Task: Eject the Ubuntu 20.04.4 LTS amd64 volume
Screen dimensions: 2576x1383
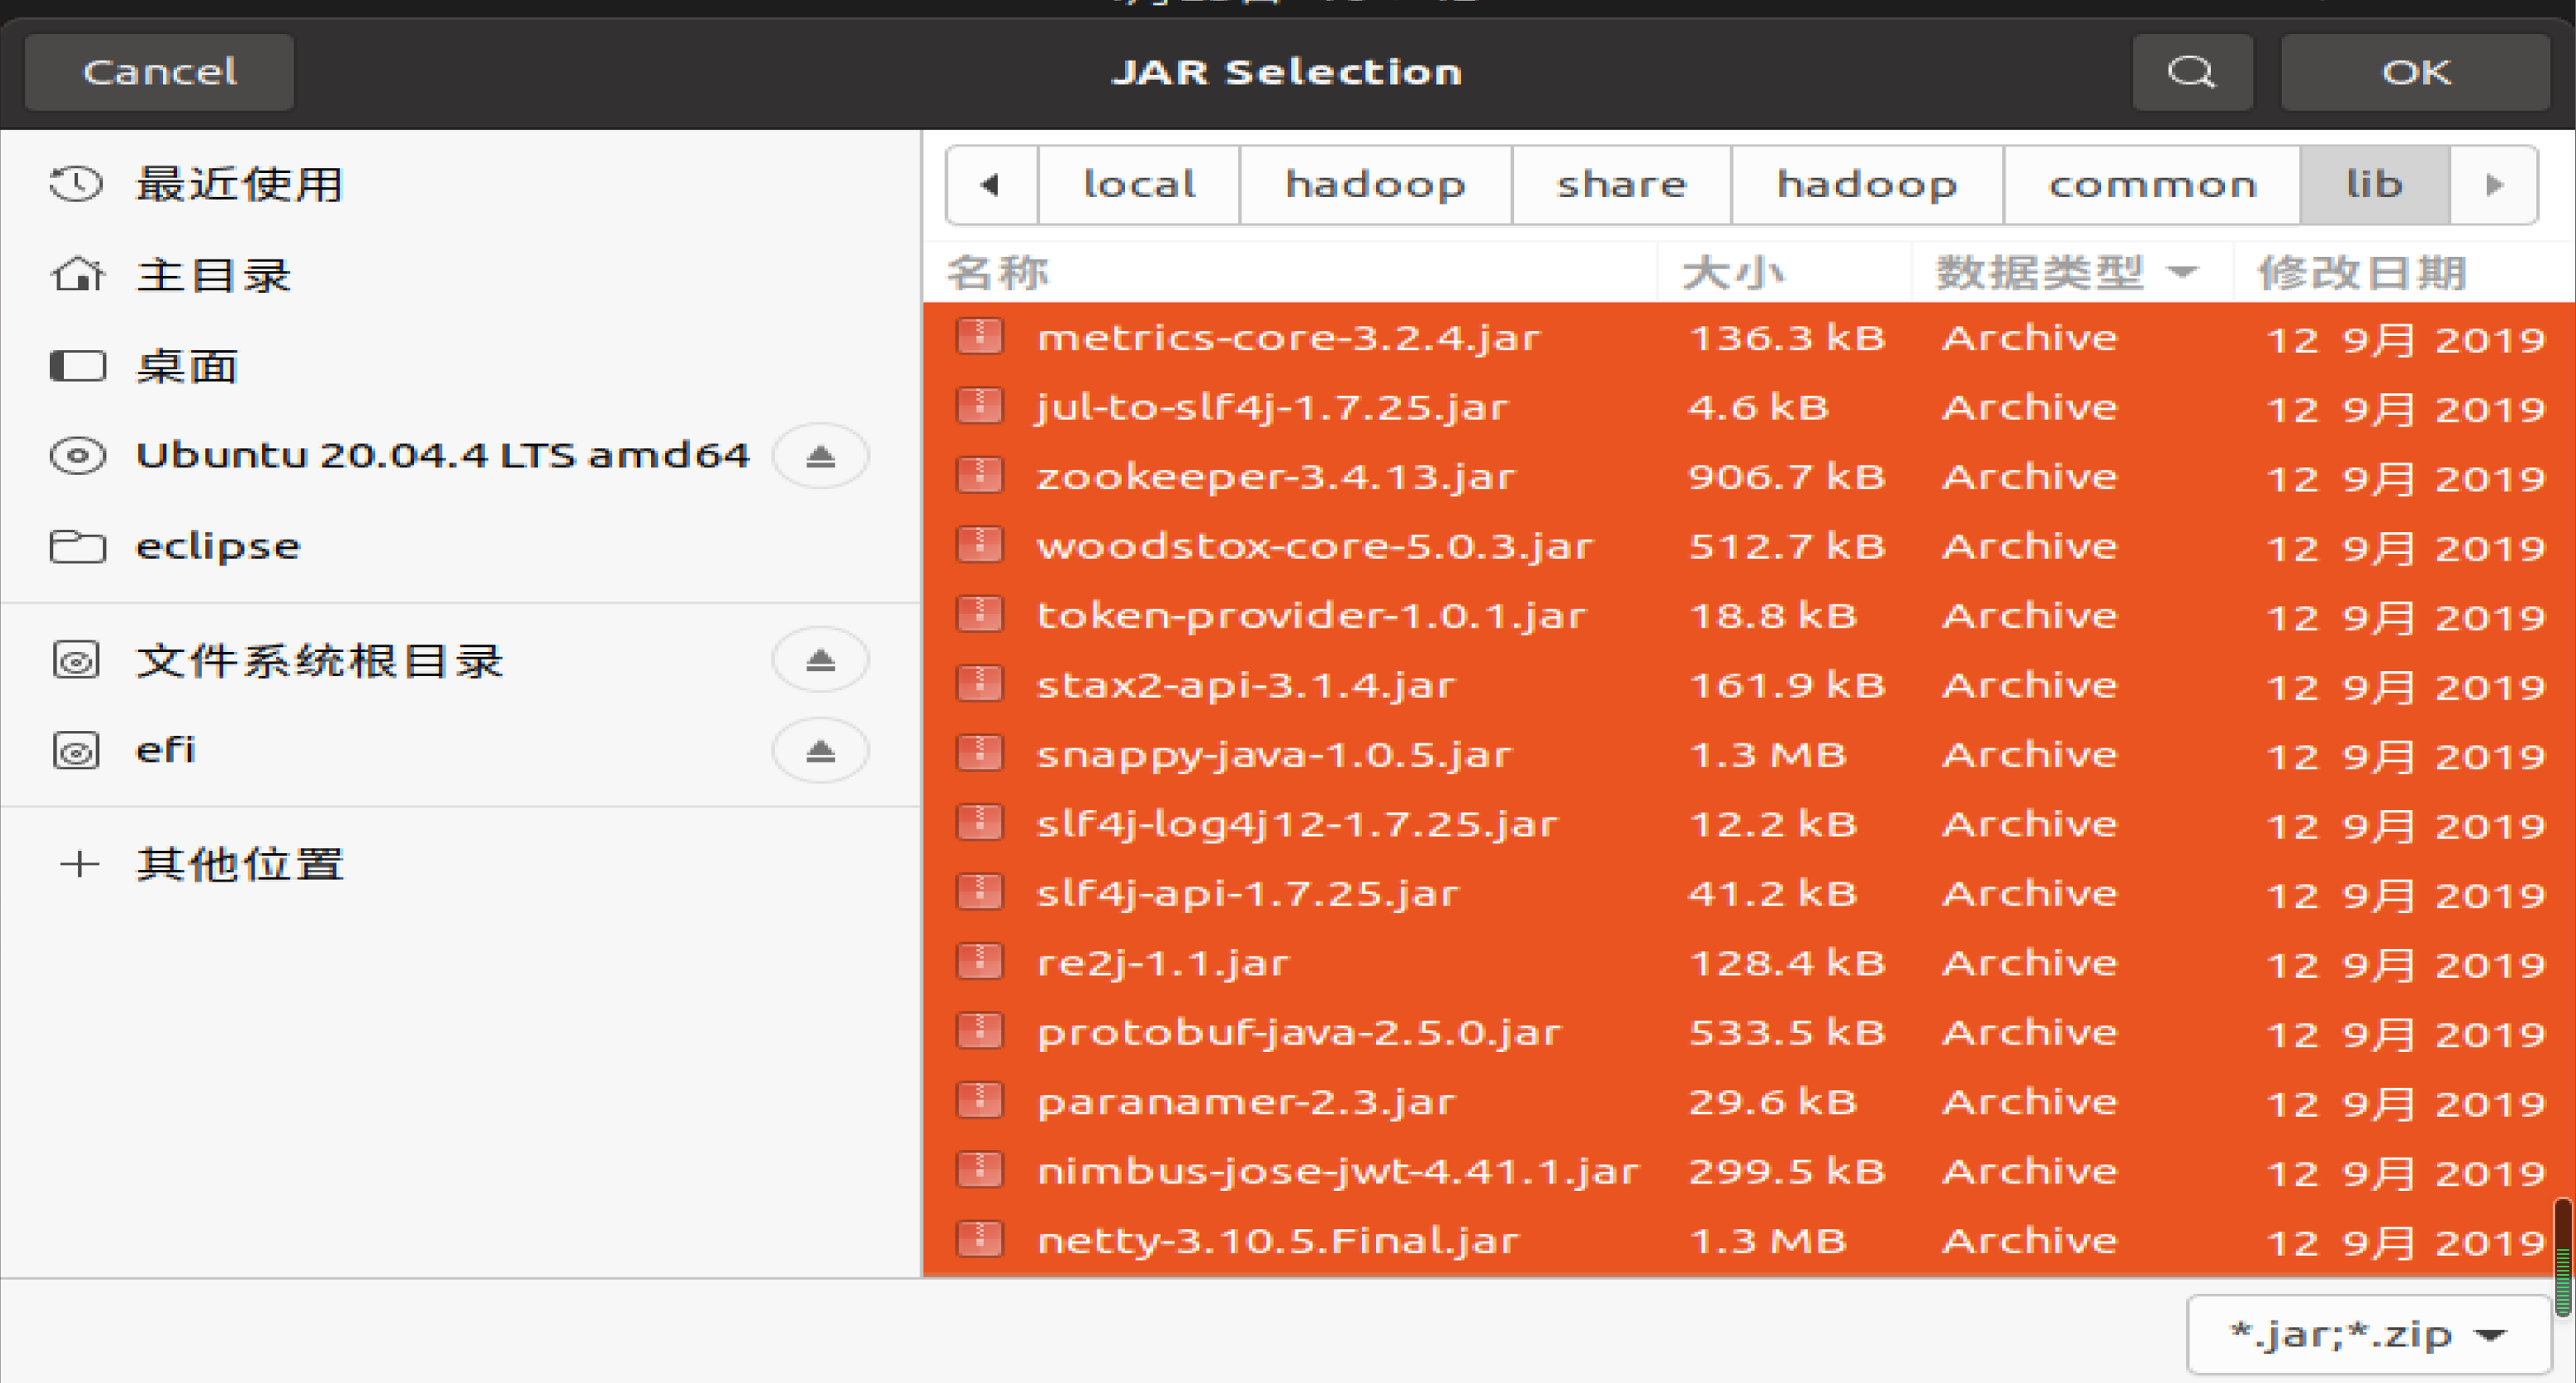Action: (x=820, y=456)
